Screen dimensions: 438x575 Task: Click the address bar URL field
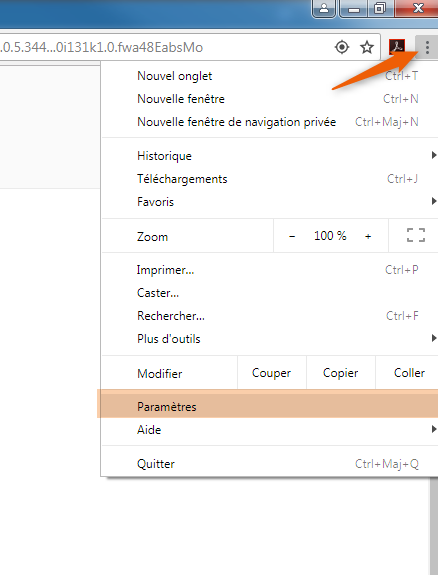click(x=165, y=47)
